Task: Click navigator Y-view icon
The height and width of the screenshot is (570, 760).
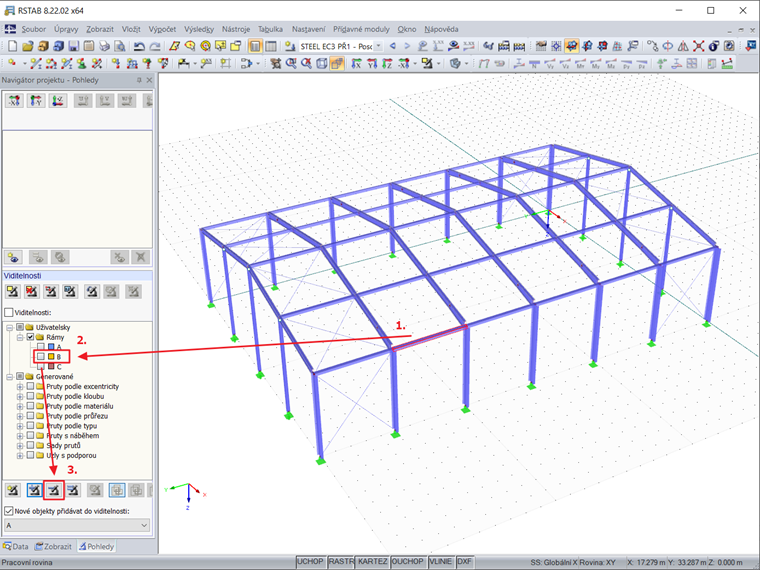Action: pos(36,101)
